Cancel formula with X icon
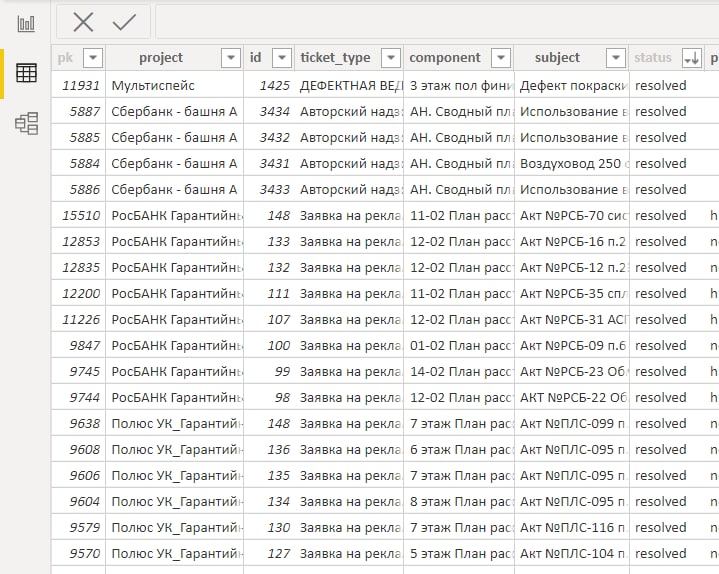Image resolution: width=719 pixels, height=574 pixels. [83, 22]
